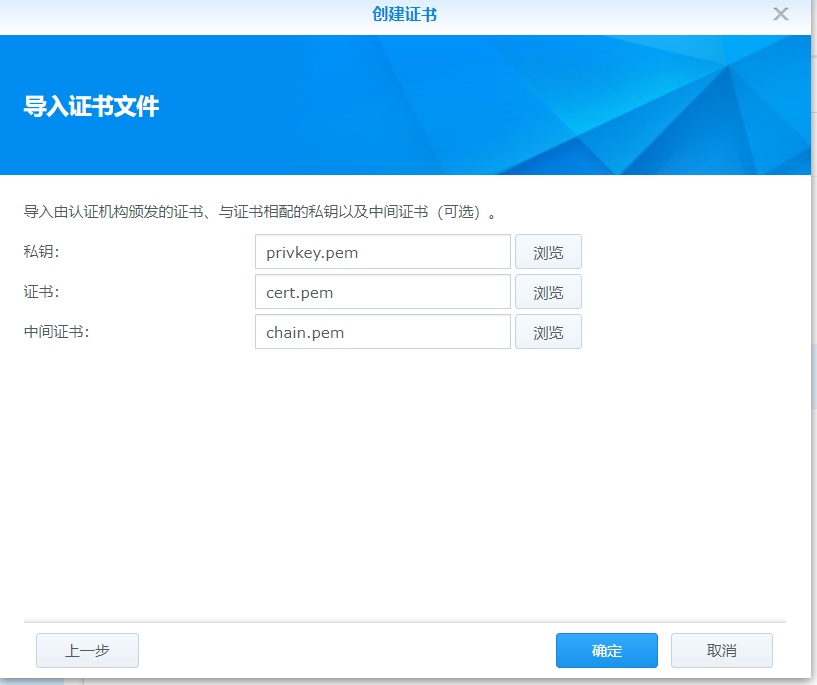Click 浏览 beside the 中间证书 field
Image resolution: width=817 pixels, height=685 pixels.
pyautogui.click(x=548, y=331)
